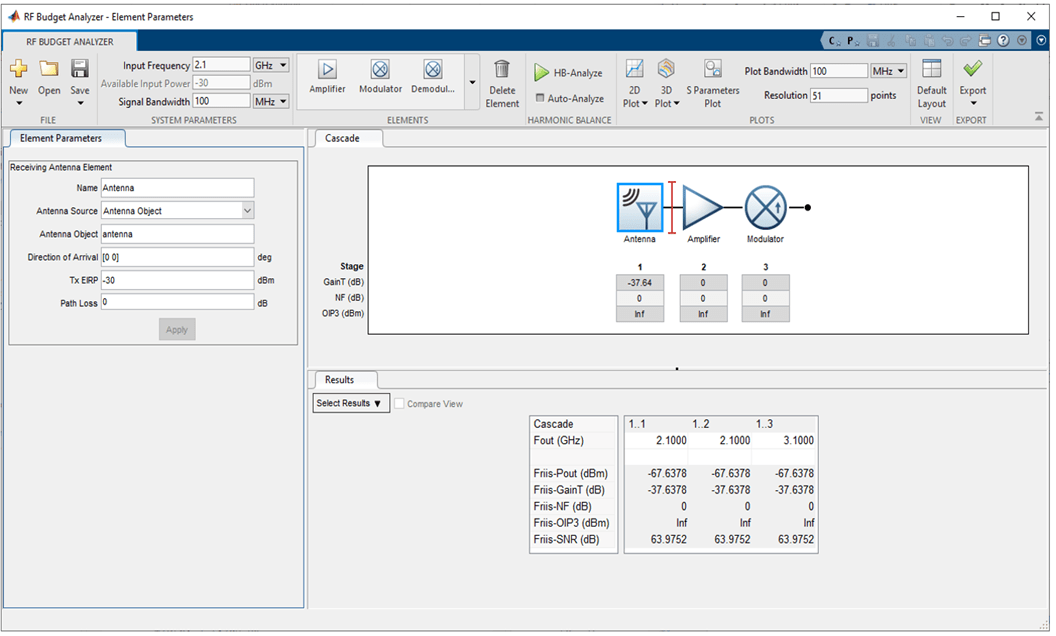The width and height of the screenshot is (1056, 636).
Task: Click the Apply button
Action: click(x=177, y=329)
